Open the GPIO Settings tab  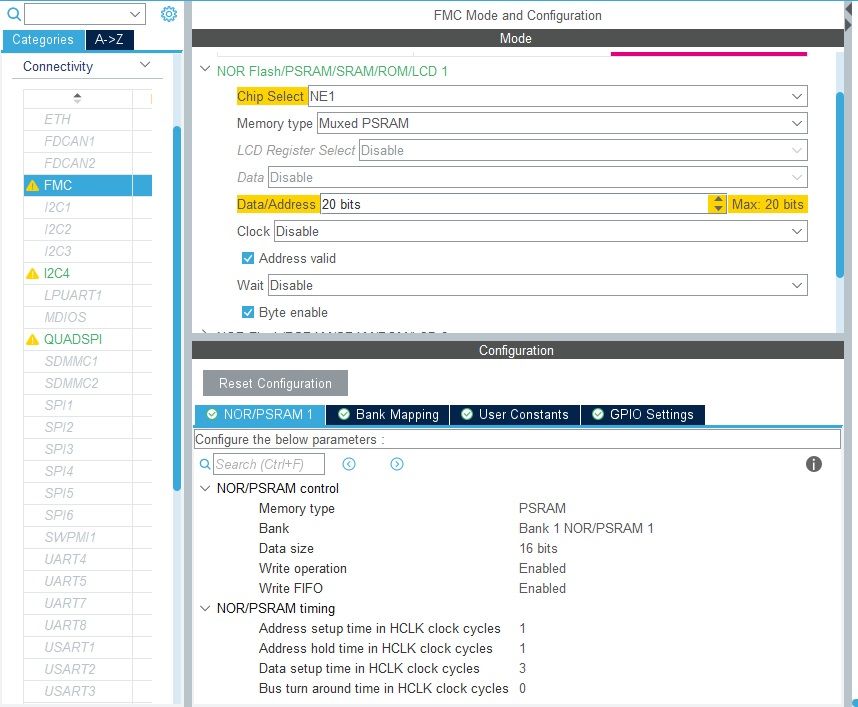(642, 414)
